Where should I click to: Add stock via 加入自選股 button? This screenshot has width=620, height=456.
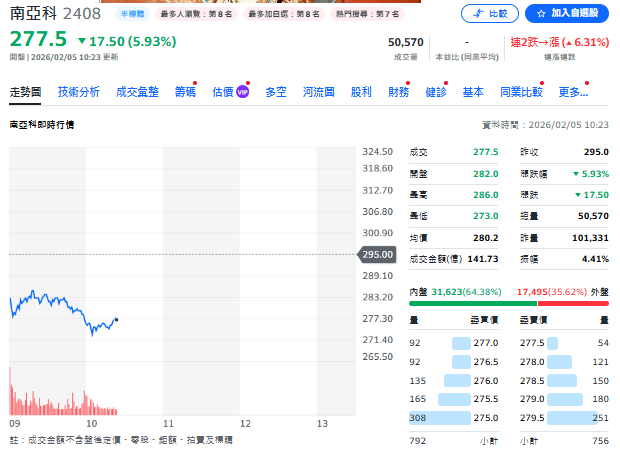point(566,13)
